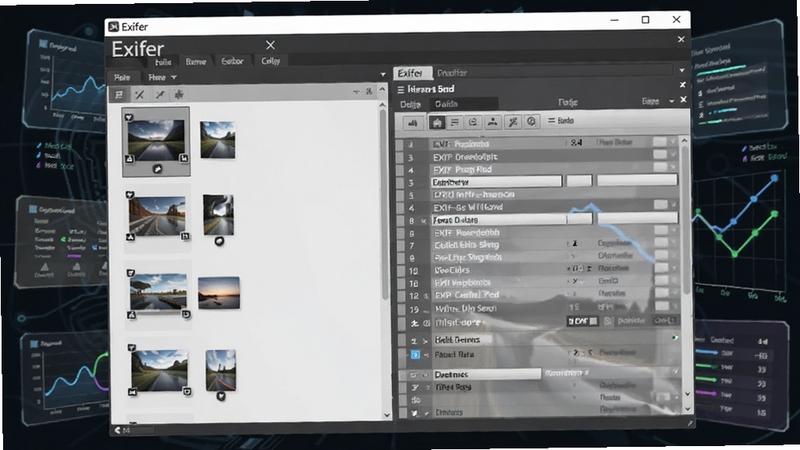
Task: Click the Doetnics text field near the list bottom
Action: [487, 374]
